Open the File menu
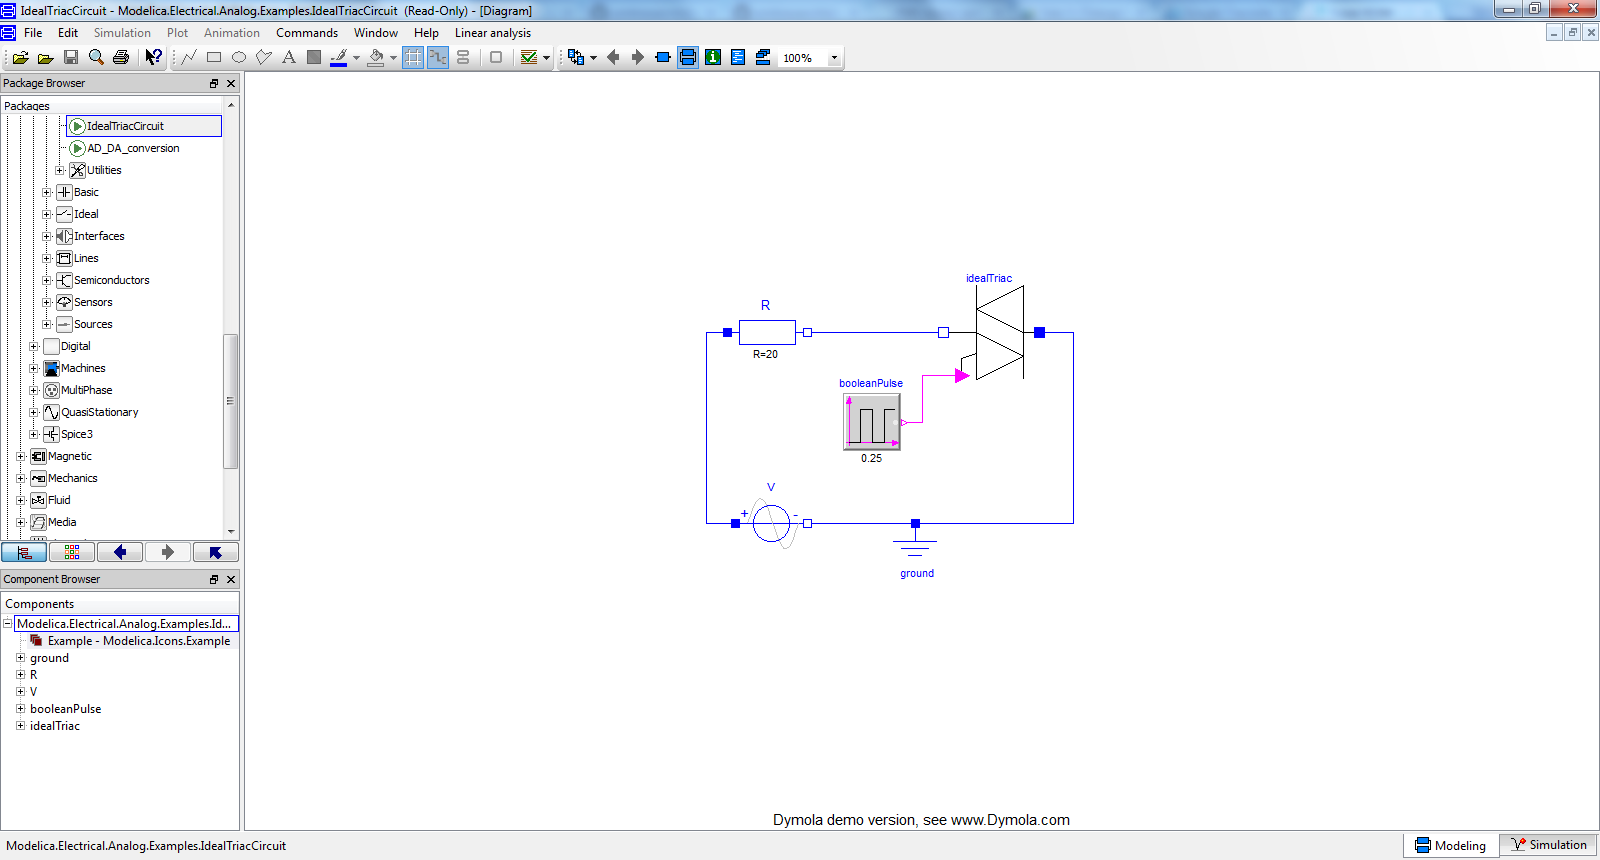Screen dimensions: 1600x860 33,33
